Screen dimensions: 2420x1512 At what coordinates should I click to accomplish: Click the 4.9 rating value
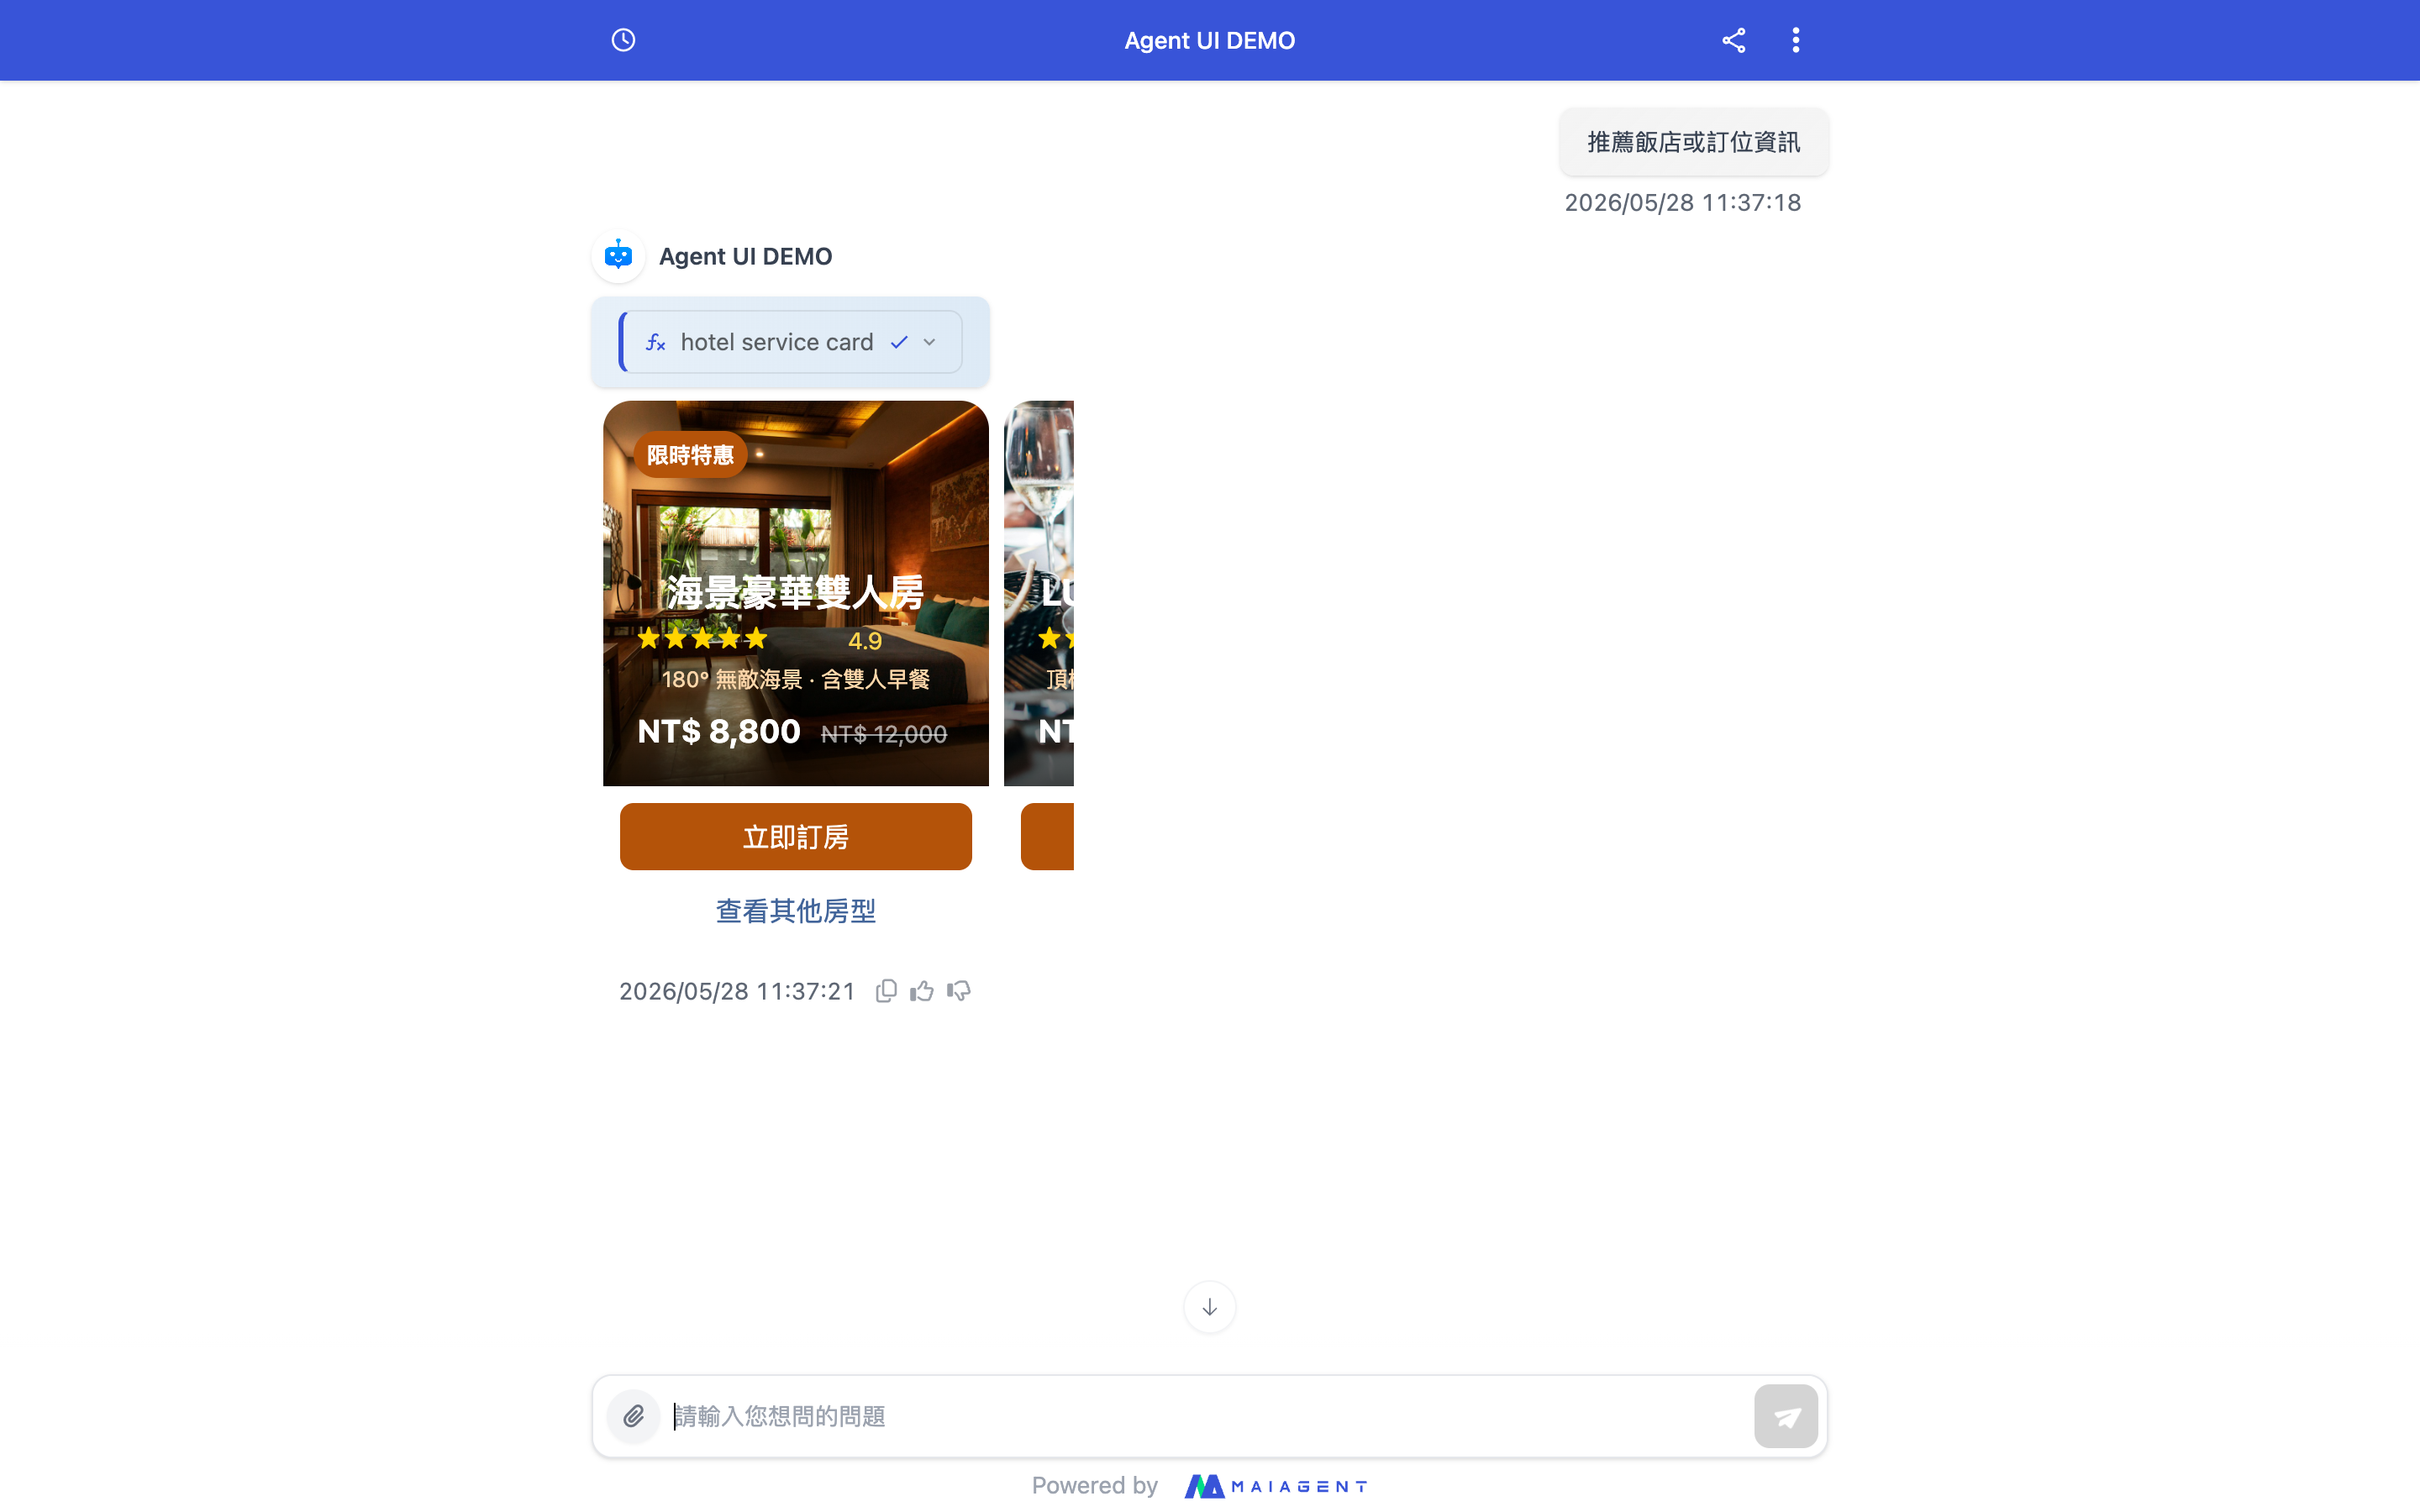865,641
